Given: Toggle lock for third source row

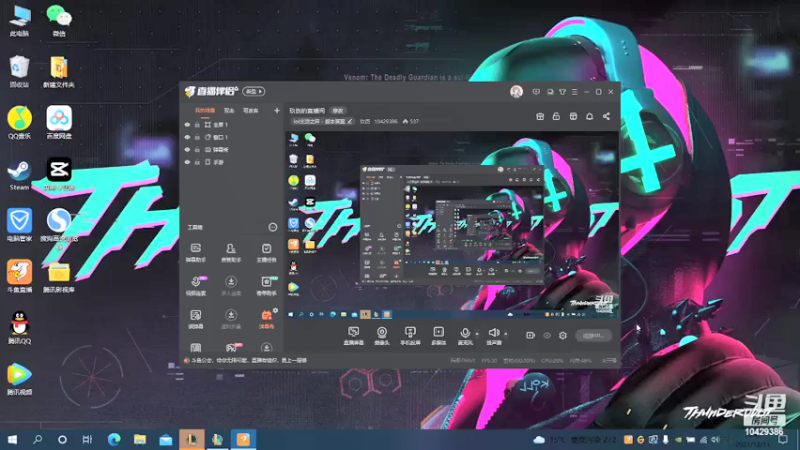Looking at the screenshot, I should click(197, 149).
